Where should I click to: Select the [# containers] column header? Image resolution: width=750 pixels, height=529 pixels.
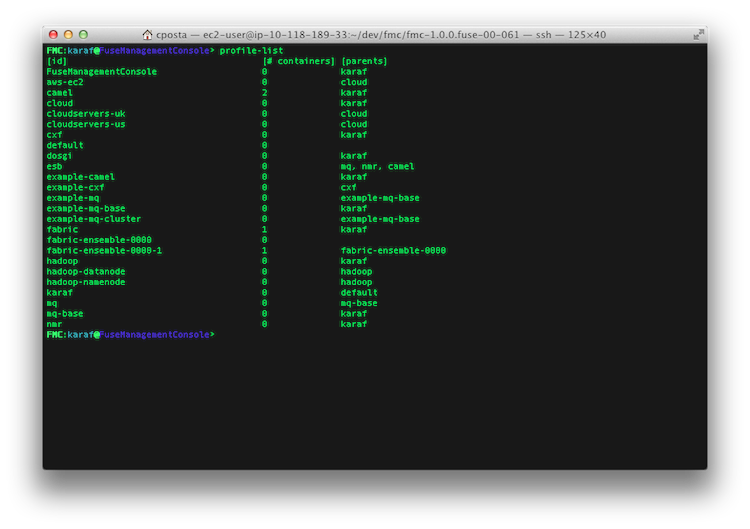tap(299, 61)
